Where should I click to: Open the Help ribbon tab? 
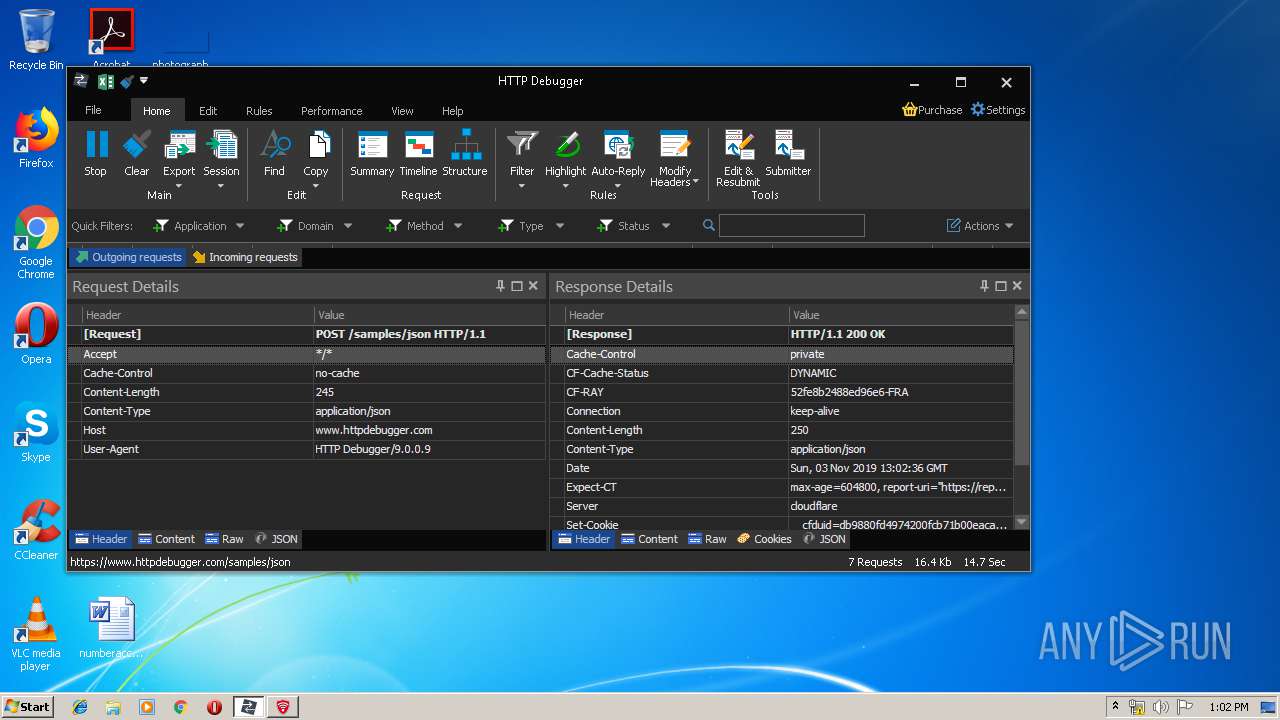tap(453, 111)
